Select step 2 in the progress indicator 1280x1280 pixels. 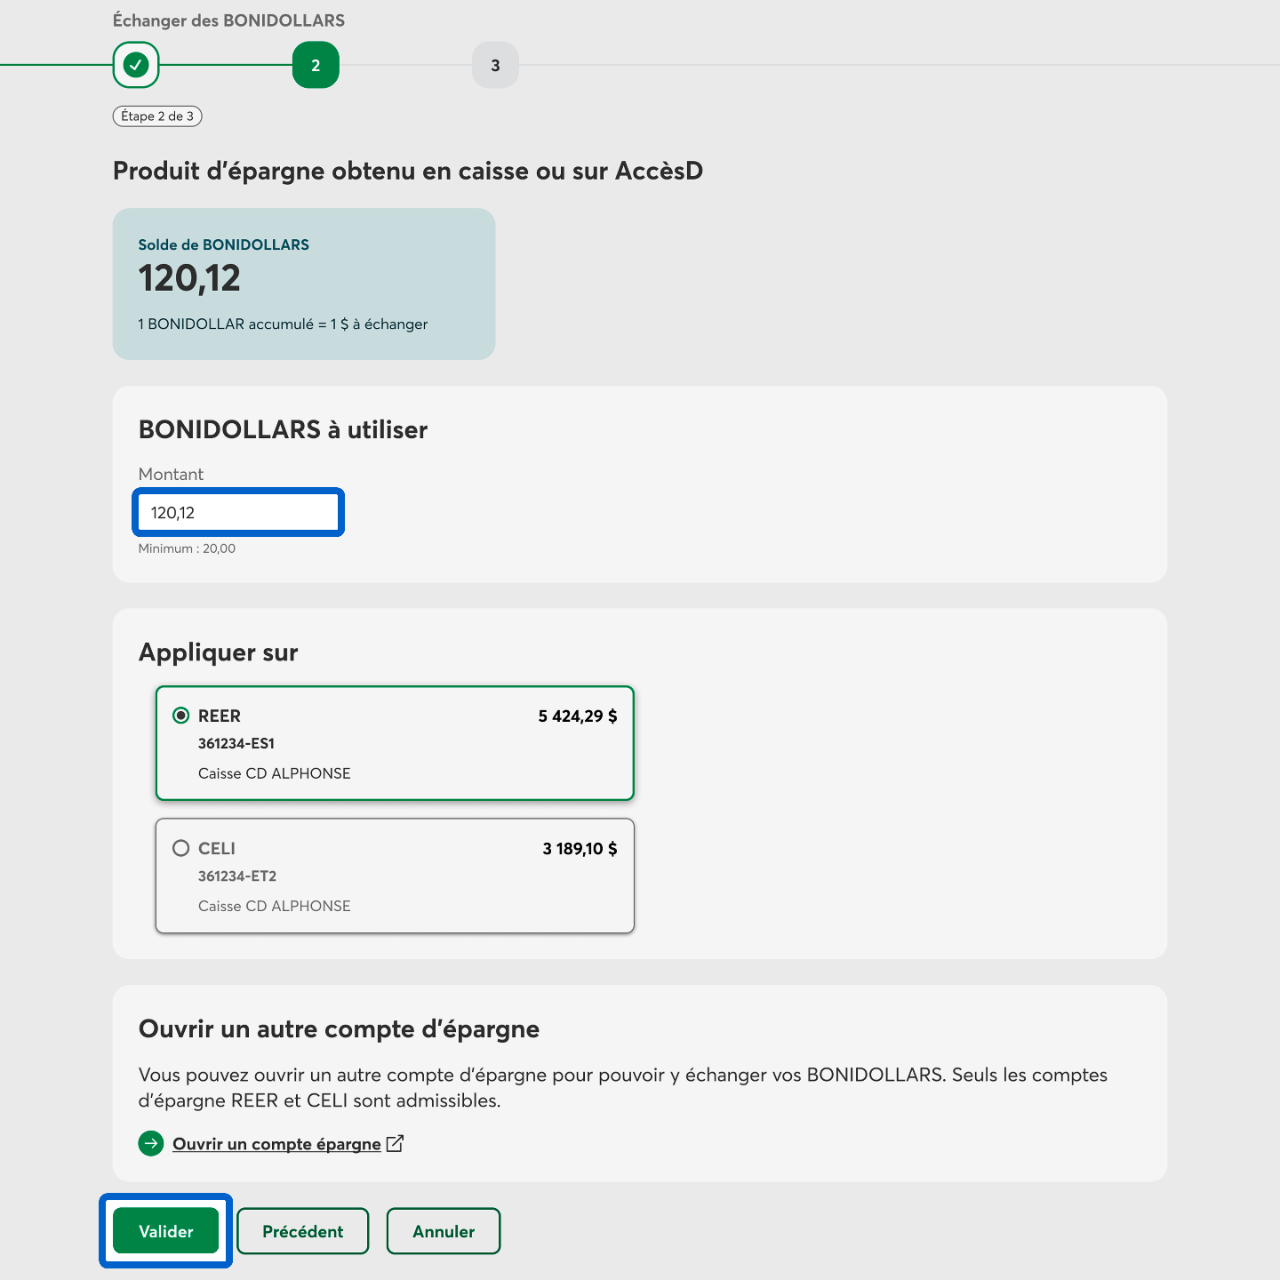[315, 65]
